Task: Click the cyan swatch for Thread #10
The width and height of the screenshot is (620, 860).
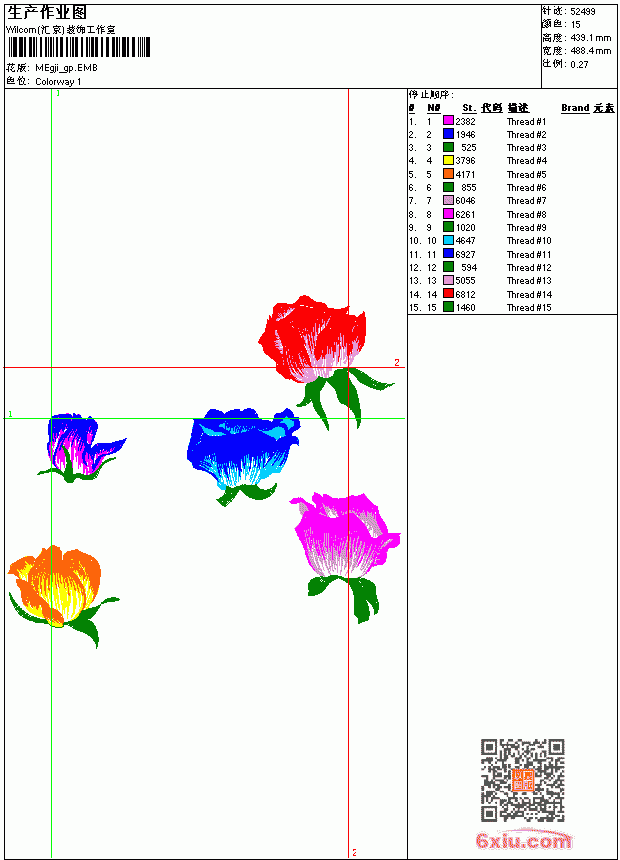Action: 448,240
